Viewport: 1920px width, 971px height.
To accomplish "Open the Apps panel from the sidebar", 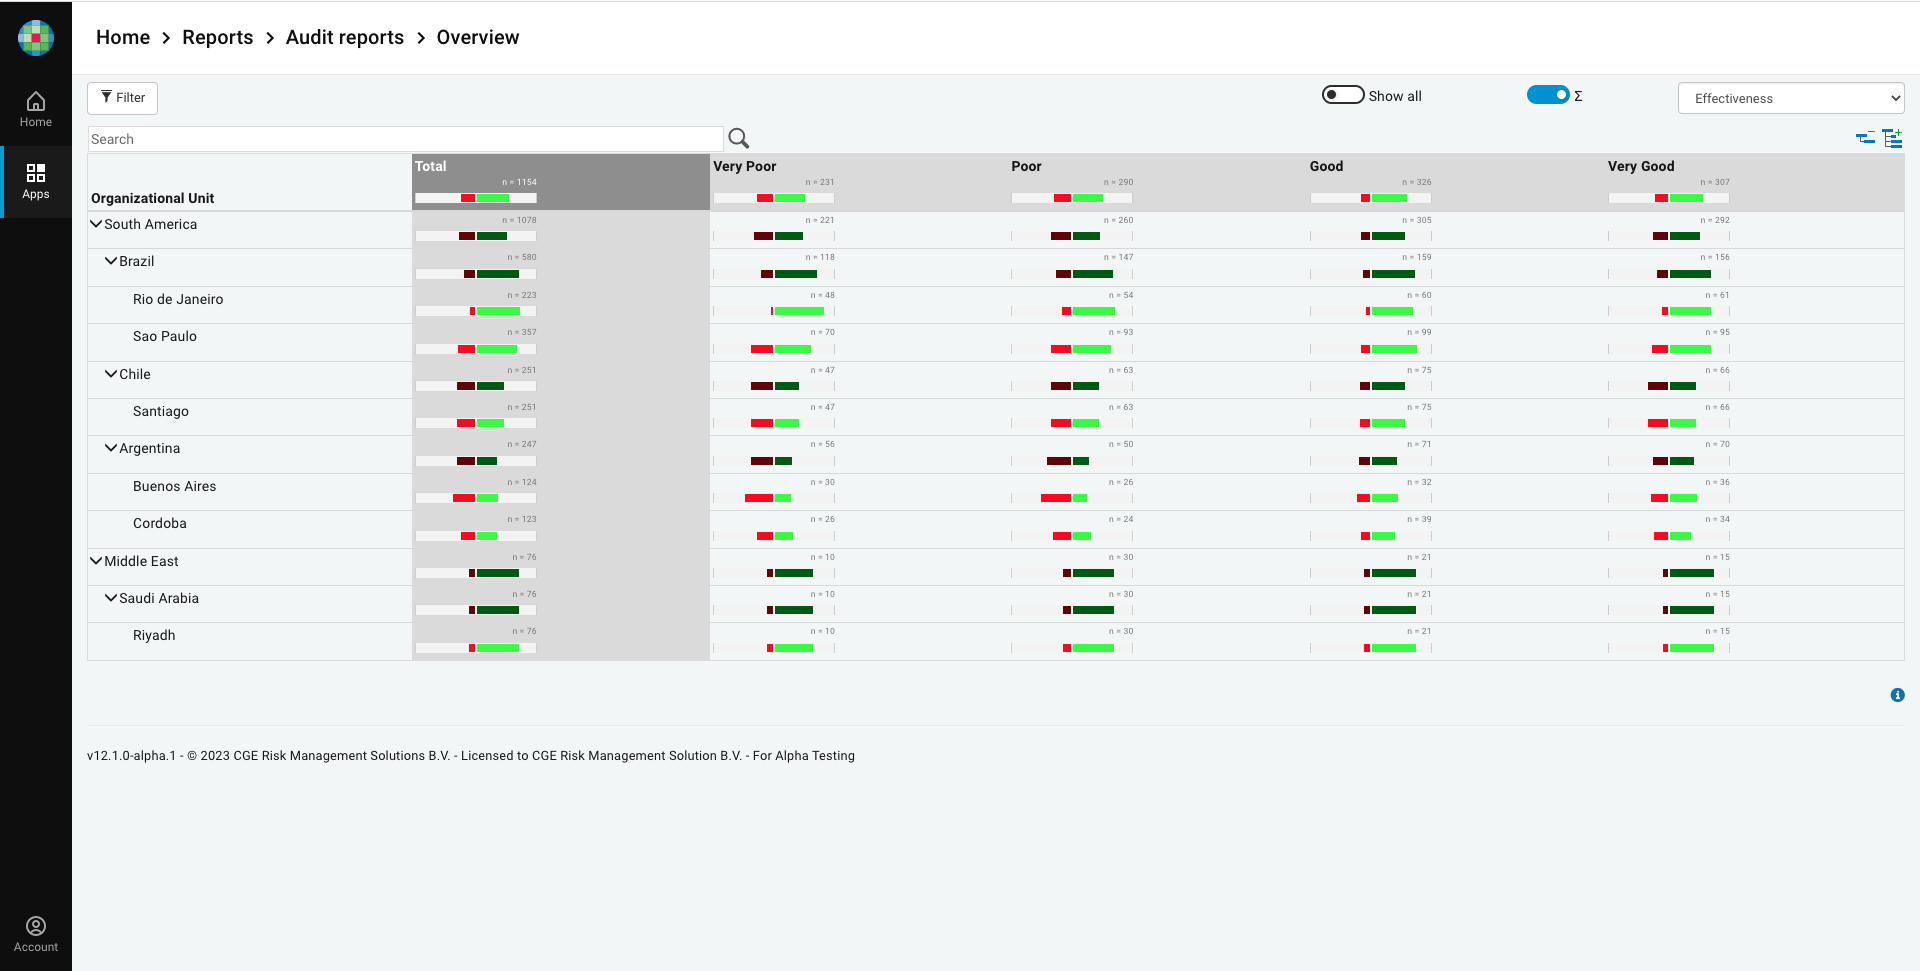I will [x=36, y=181].
